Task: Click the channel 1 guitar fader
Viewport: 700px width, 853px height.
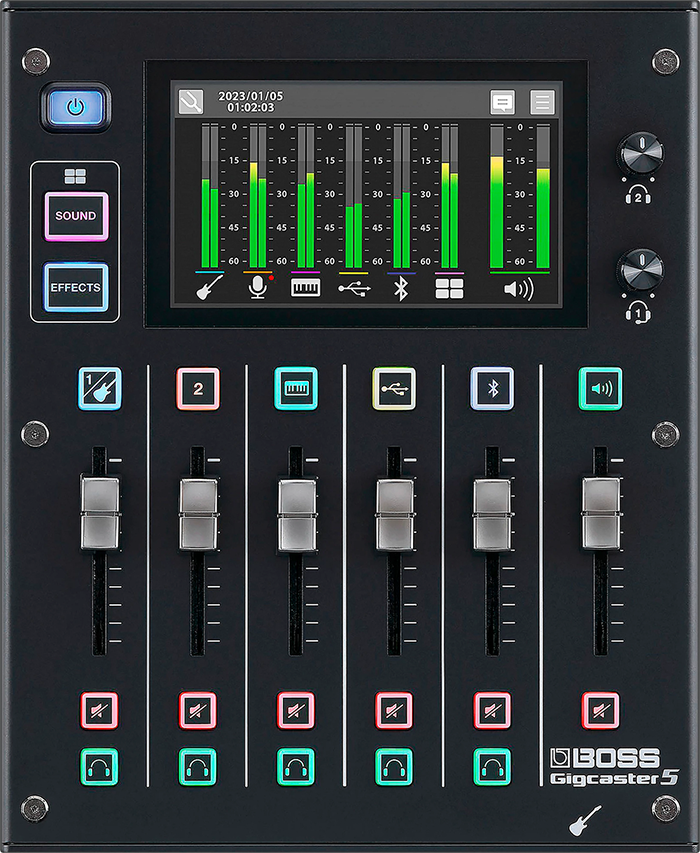Action: click(100, 514)
